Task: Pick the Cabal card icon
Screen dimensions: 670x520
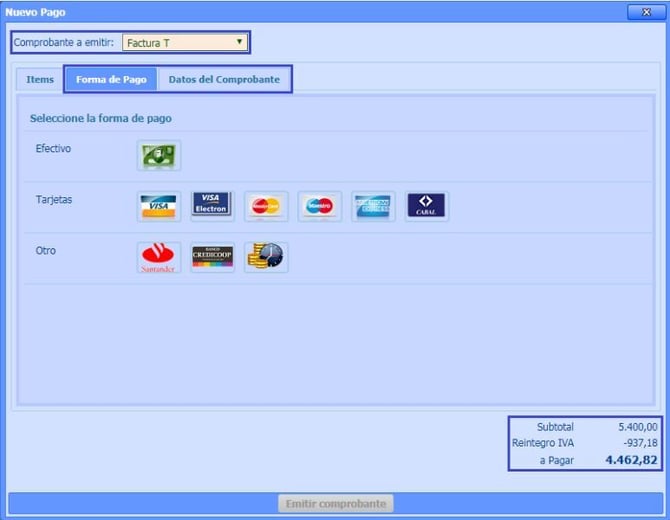Action: 426,206
